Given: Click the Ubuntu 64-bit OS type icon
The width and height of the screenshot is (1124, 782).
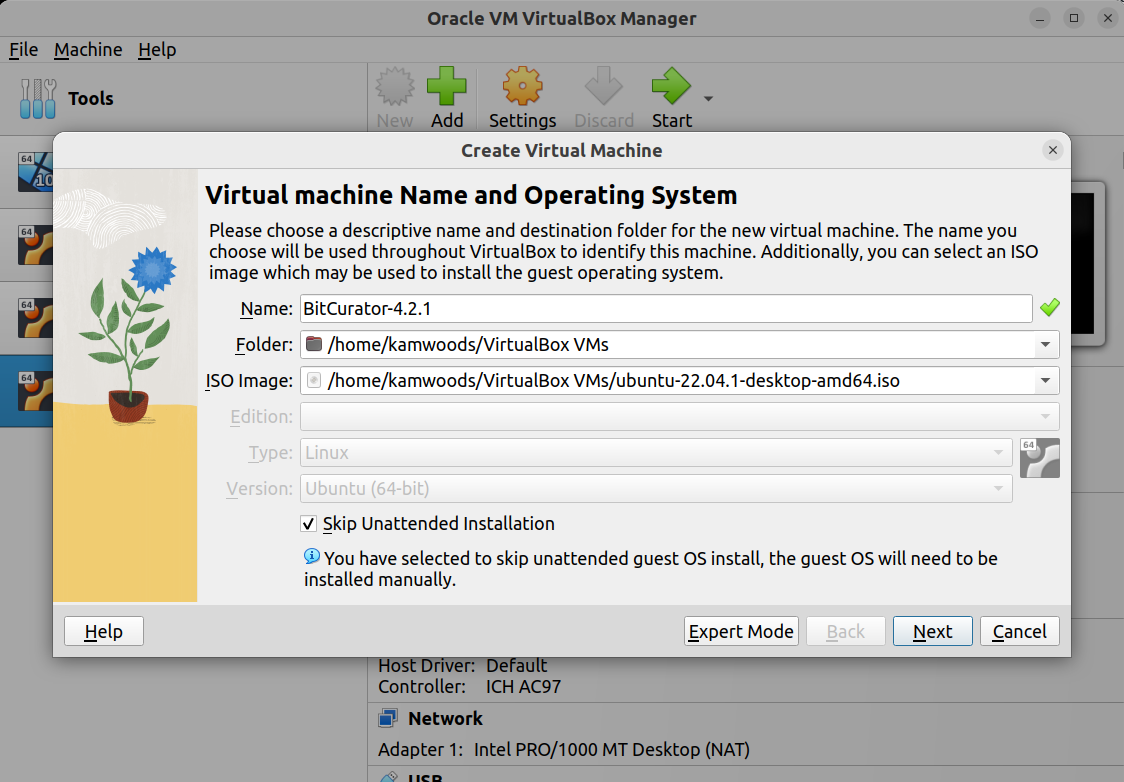Looking at the screenshot, I should 1039,458.
